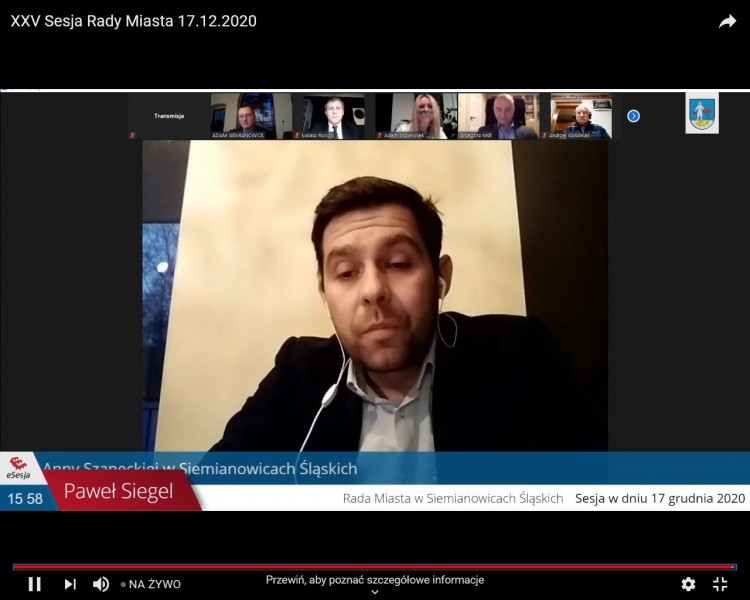Select the Łukasz participant thumbnail
The width and height of the screenshot is (750, 600).
(333, 116)
